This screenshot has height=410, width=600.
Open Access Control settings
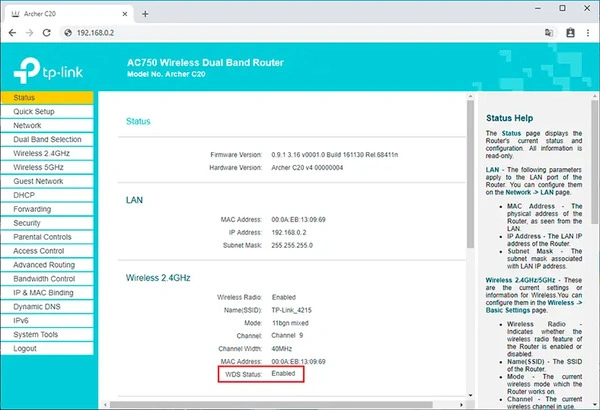tap(47, 251)
